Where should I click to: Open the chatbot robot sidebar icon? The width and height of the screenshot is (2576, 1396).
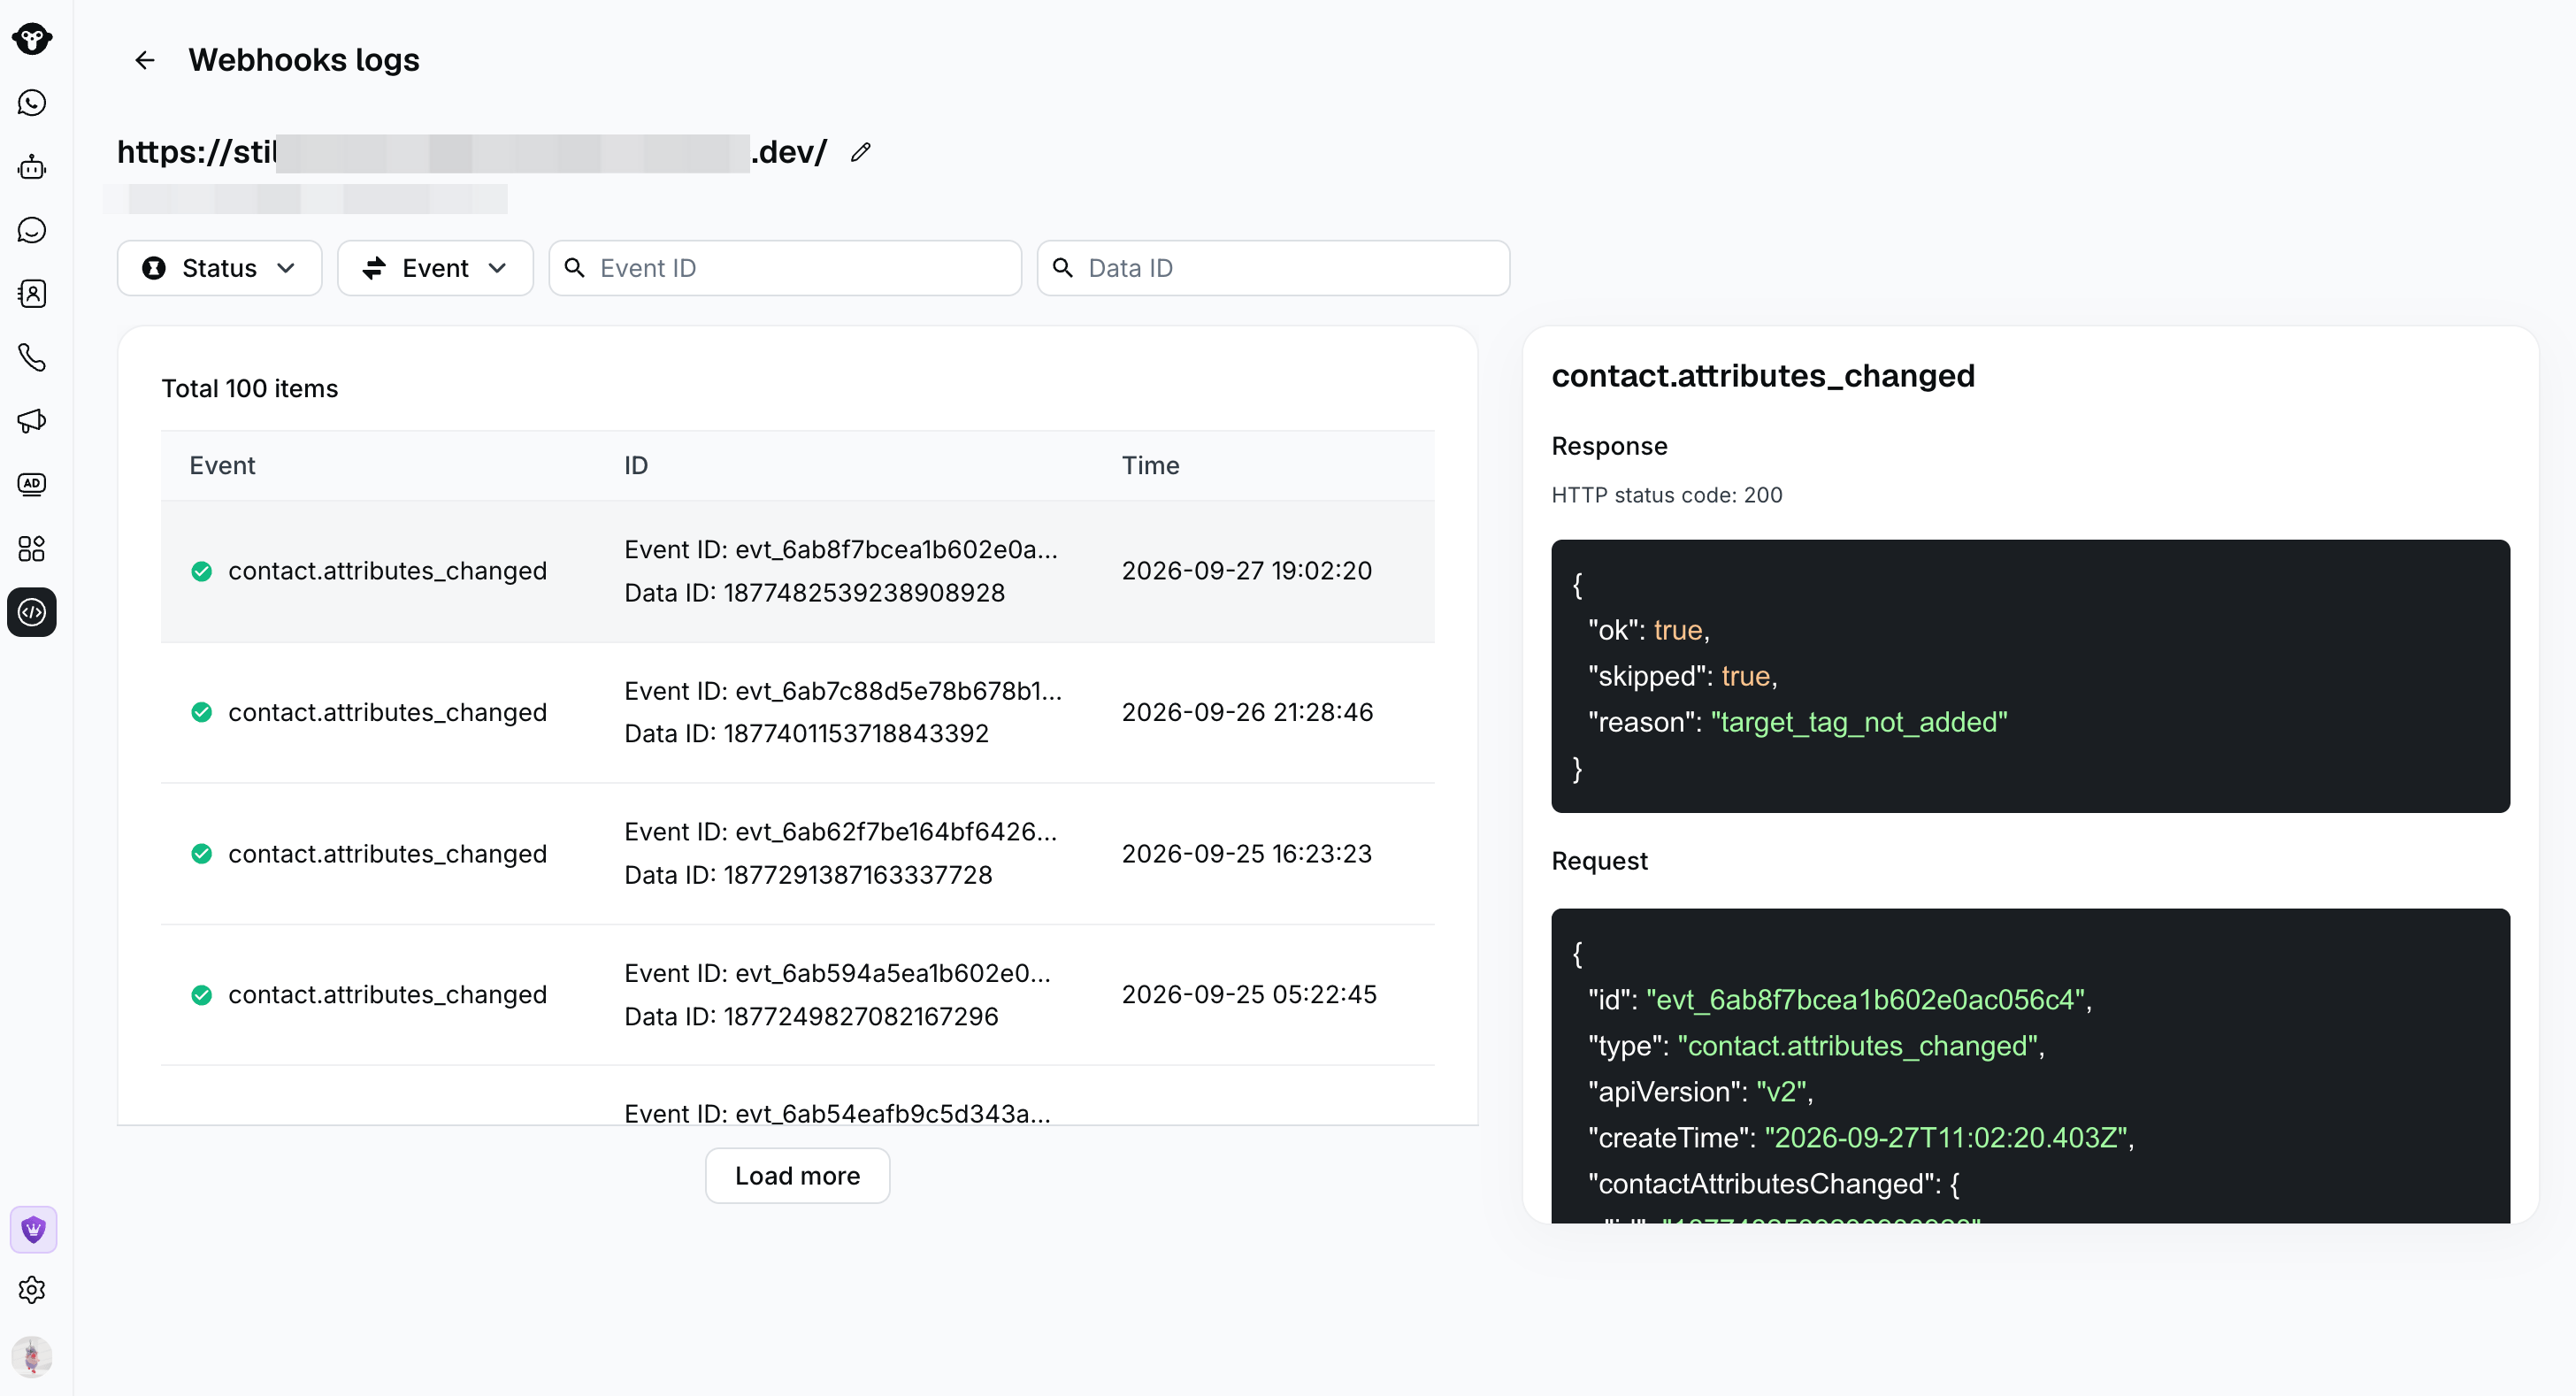click(x=32, y=167)
